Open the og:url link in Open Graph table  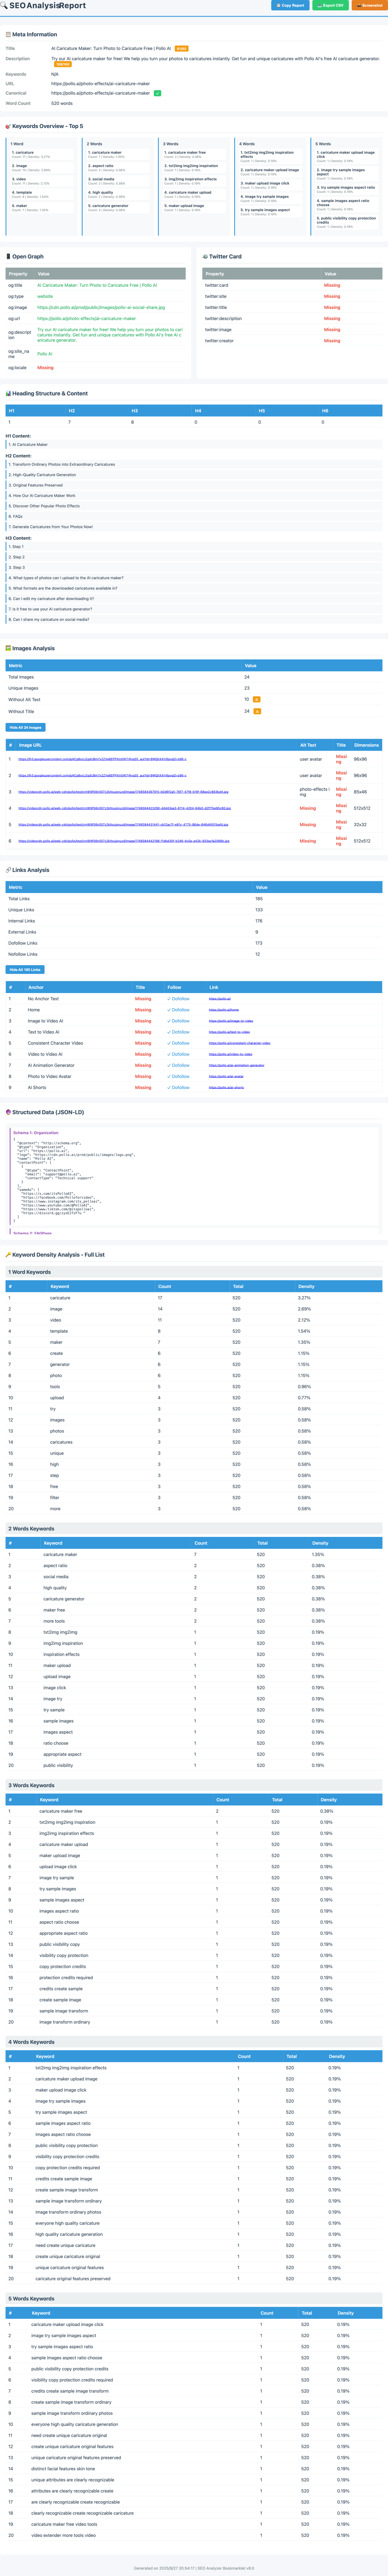(x=86, y=318)
